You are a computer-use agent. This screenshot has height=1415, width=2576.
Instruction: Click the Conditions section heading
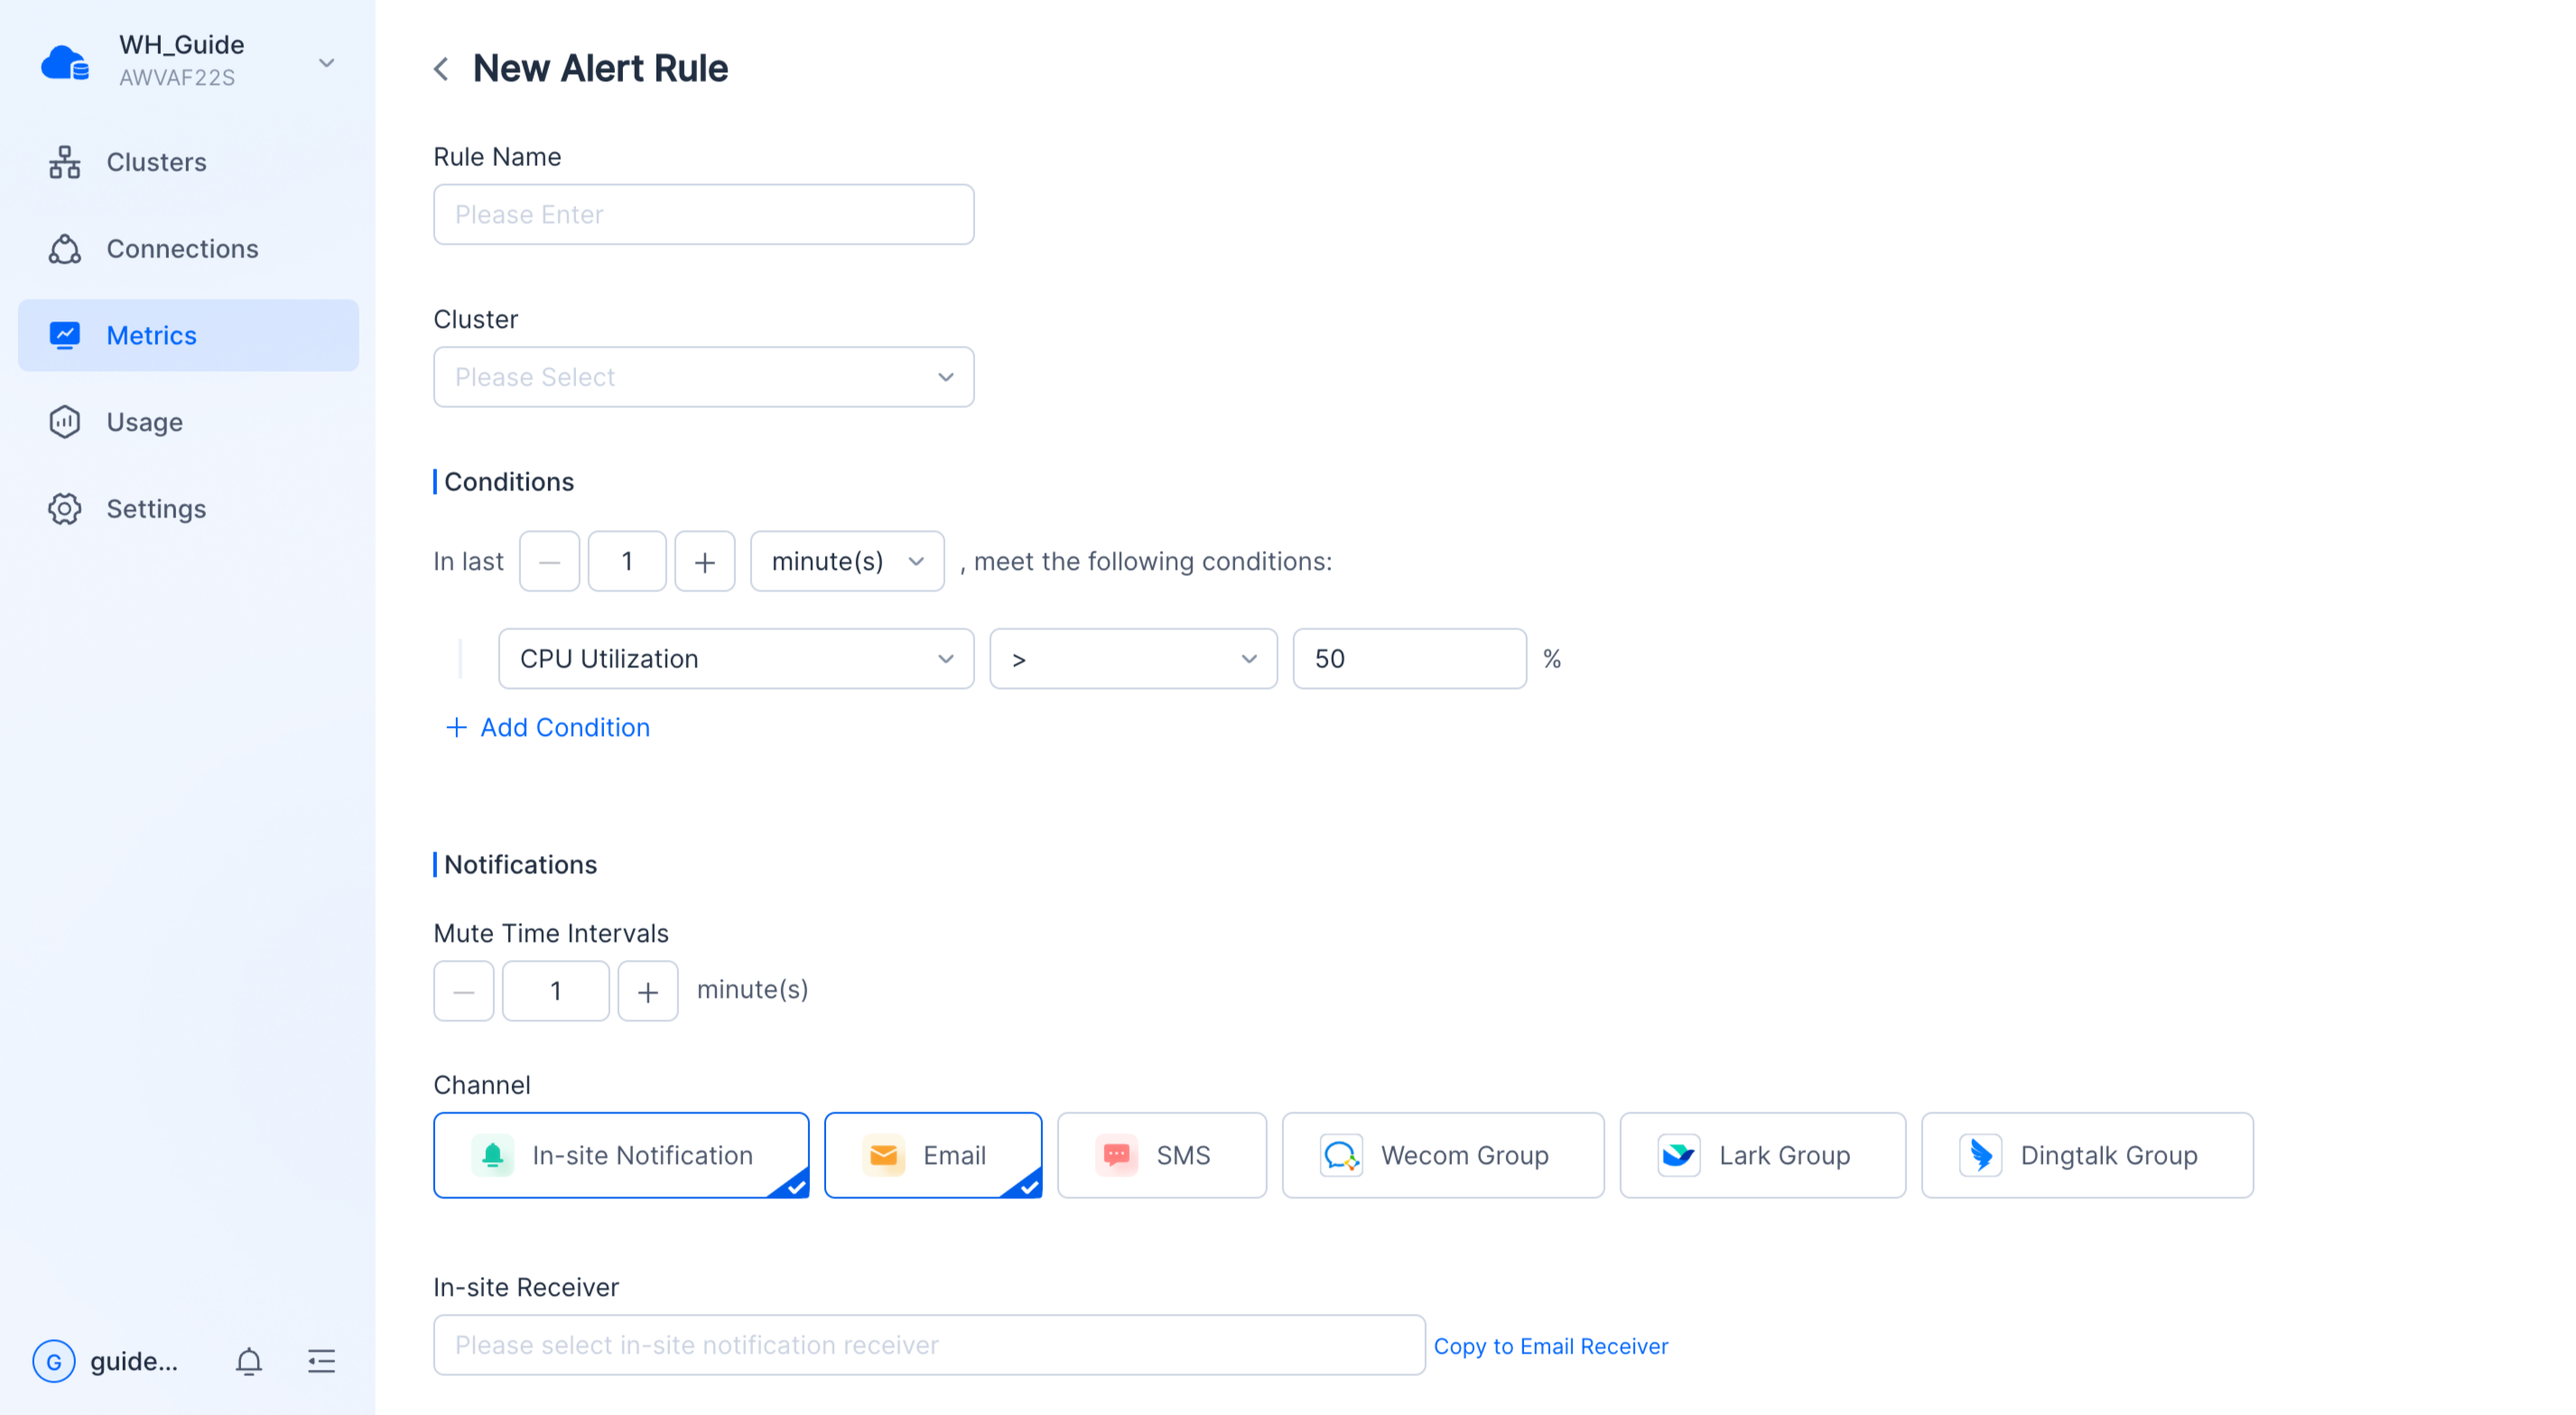click(509, 482)
